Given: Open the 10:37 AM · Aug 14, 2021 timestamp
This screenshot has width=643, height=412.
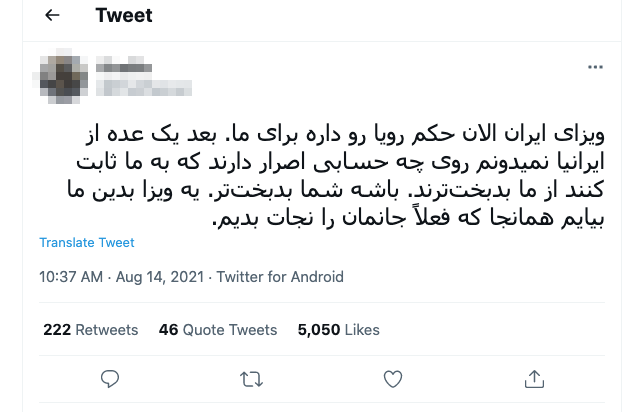Looking at the screenshot, I should click(121, 277).
